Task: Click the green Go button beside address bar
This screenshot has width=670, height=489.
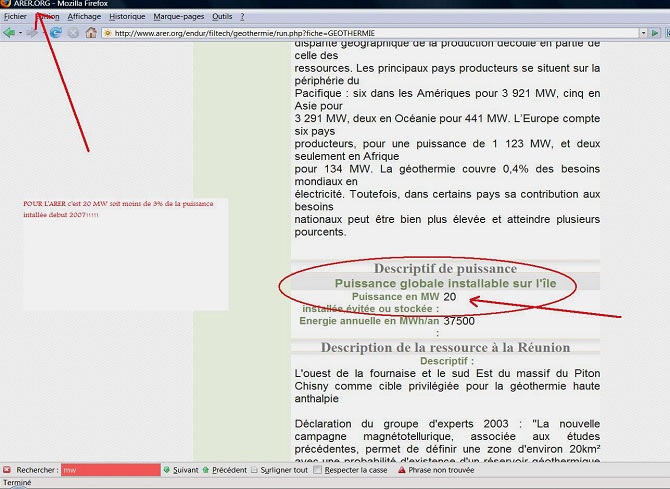Action: point(655,33)
